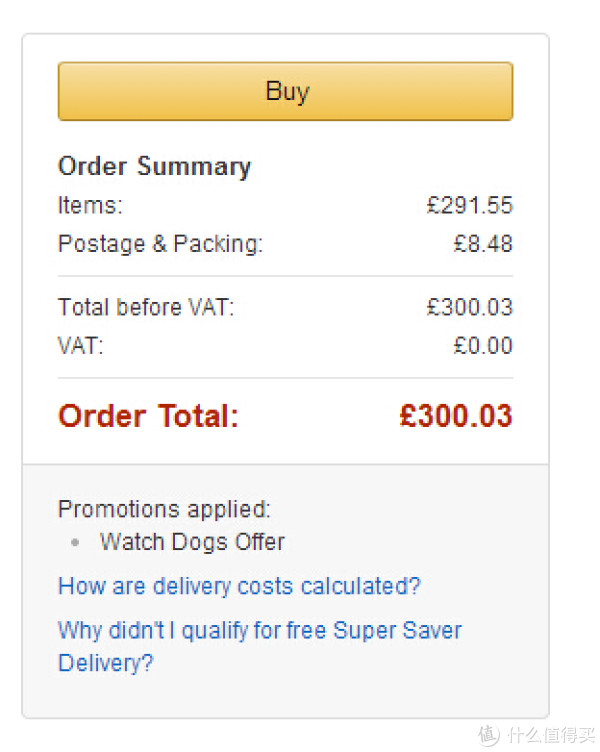Open the delivery costs calculation link
The height and width of the screenshot is (752, 600).
pyautogui.click(x=239, y=586)
